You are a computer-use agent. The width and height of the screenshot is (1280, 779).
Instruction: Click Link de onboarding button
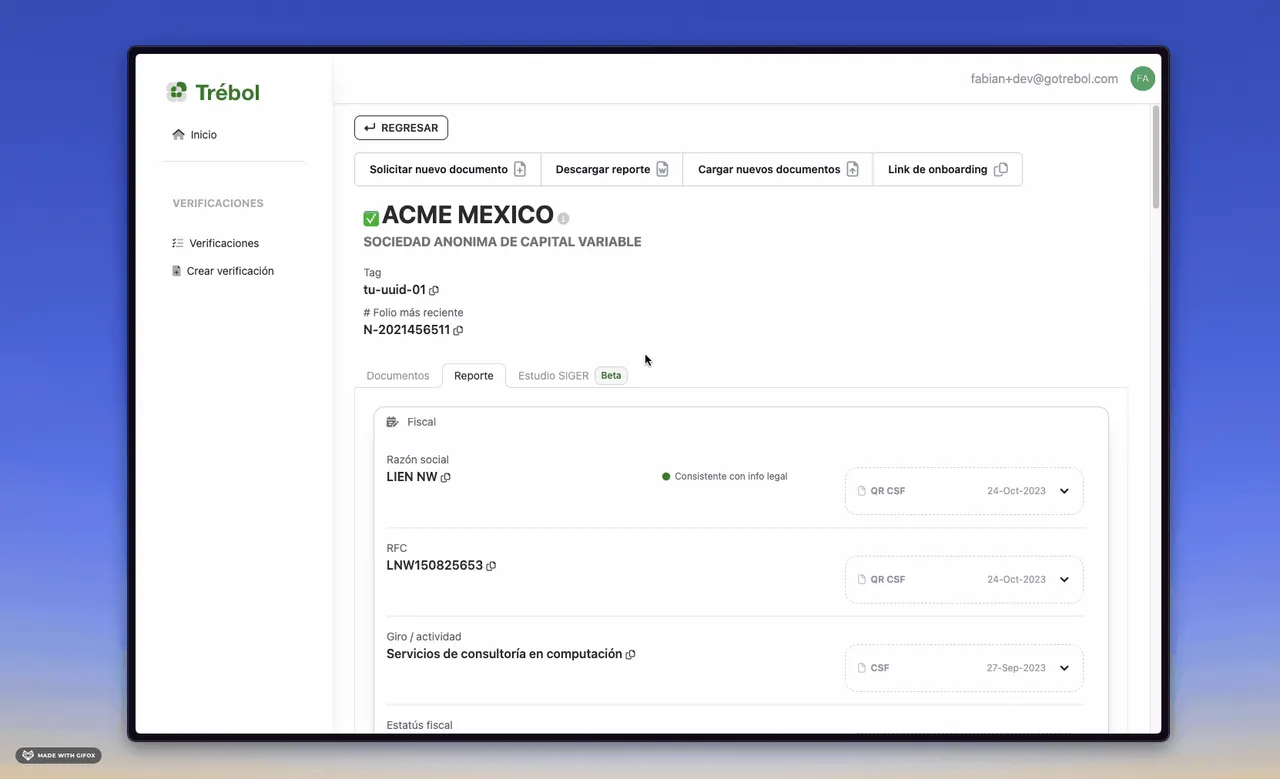click(948, 169)
